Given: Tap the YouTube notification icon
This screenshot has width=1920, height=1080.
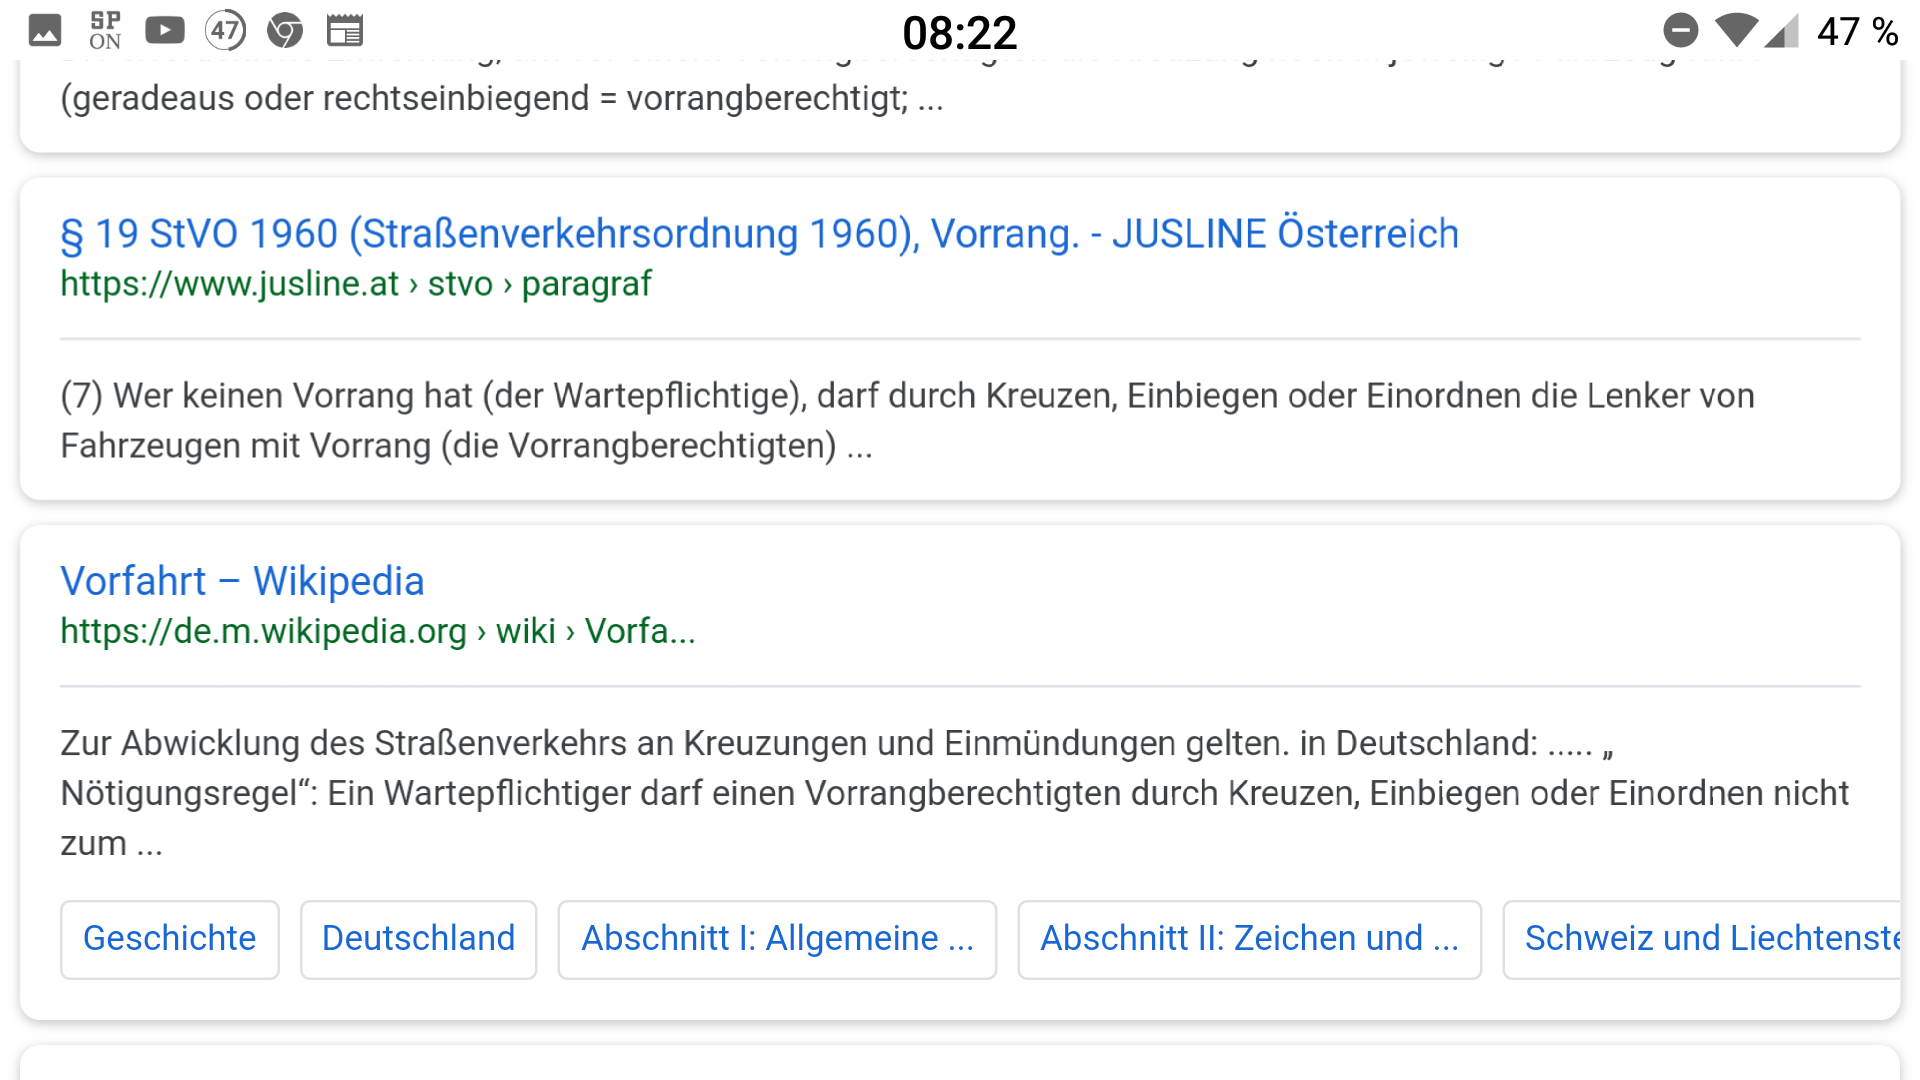Looking at the screenshot, I should [165, 31].
